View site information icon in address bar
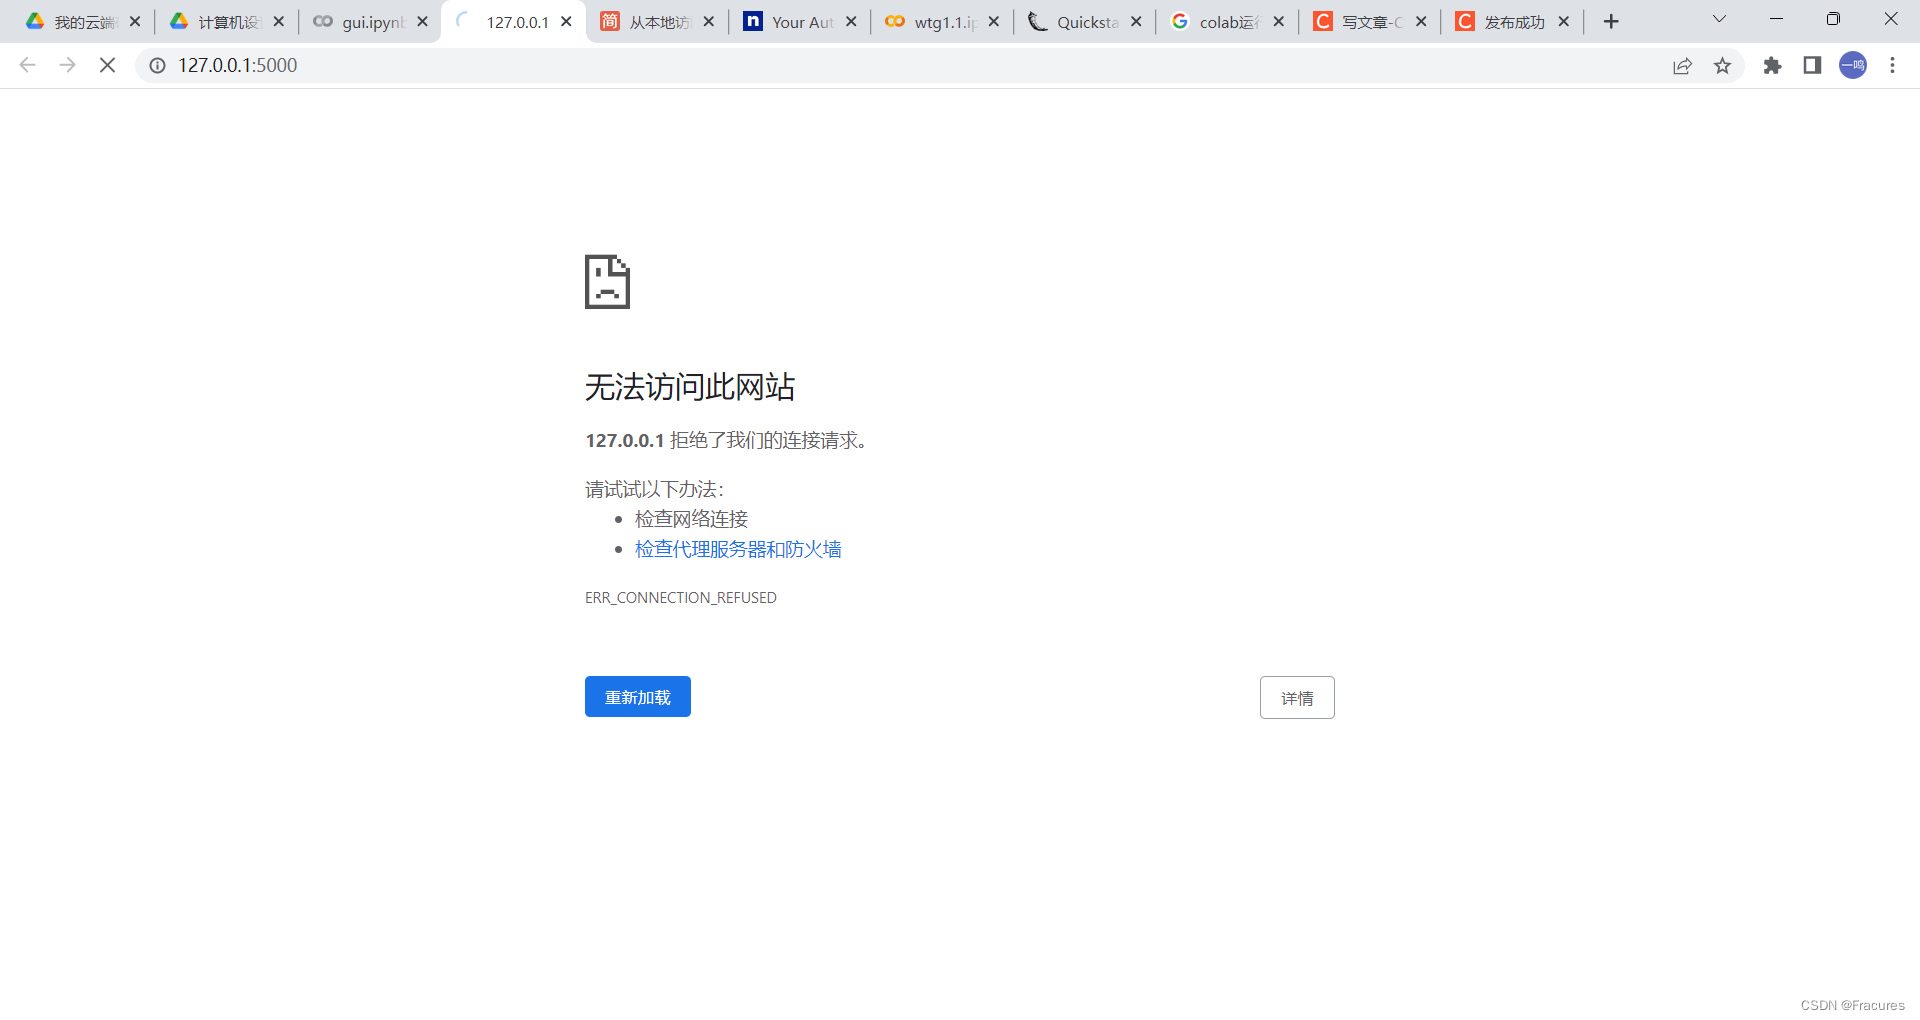 click(x=157, y=65)
